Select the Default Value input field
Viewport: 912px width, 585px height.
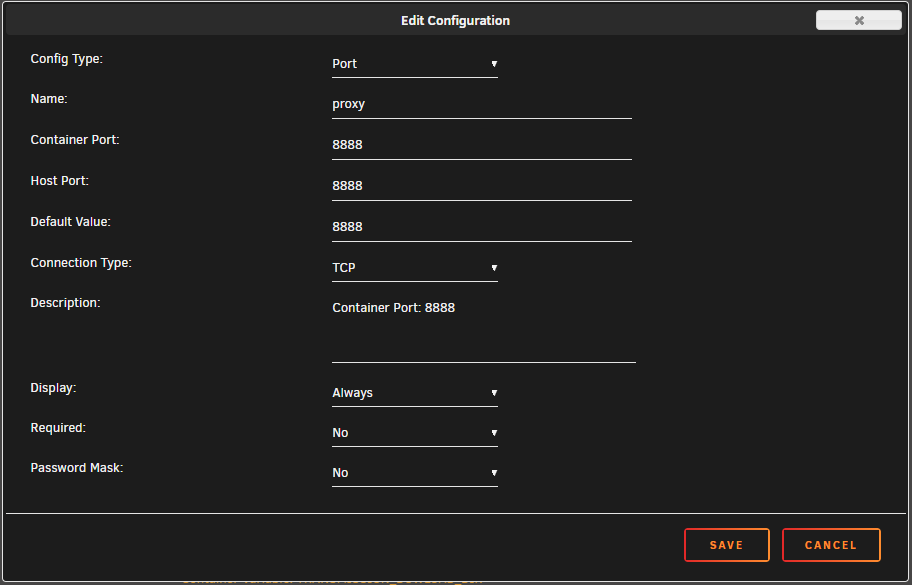coord(482,227)
